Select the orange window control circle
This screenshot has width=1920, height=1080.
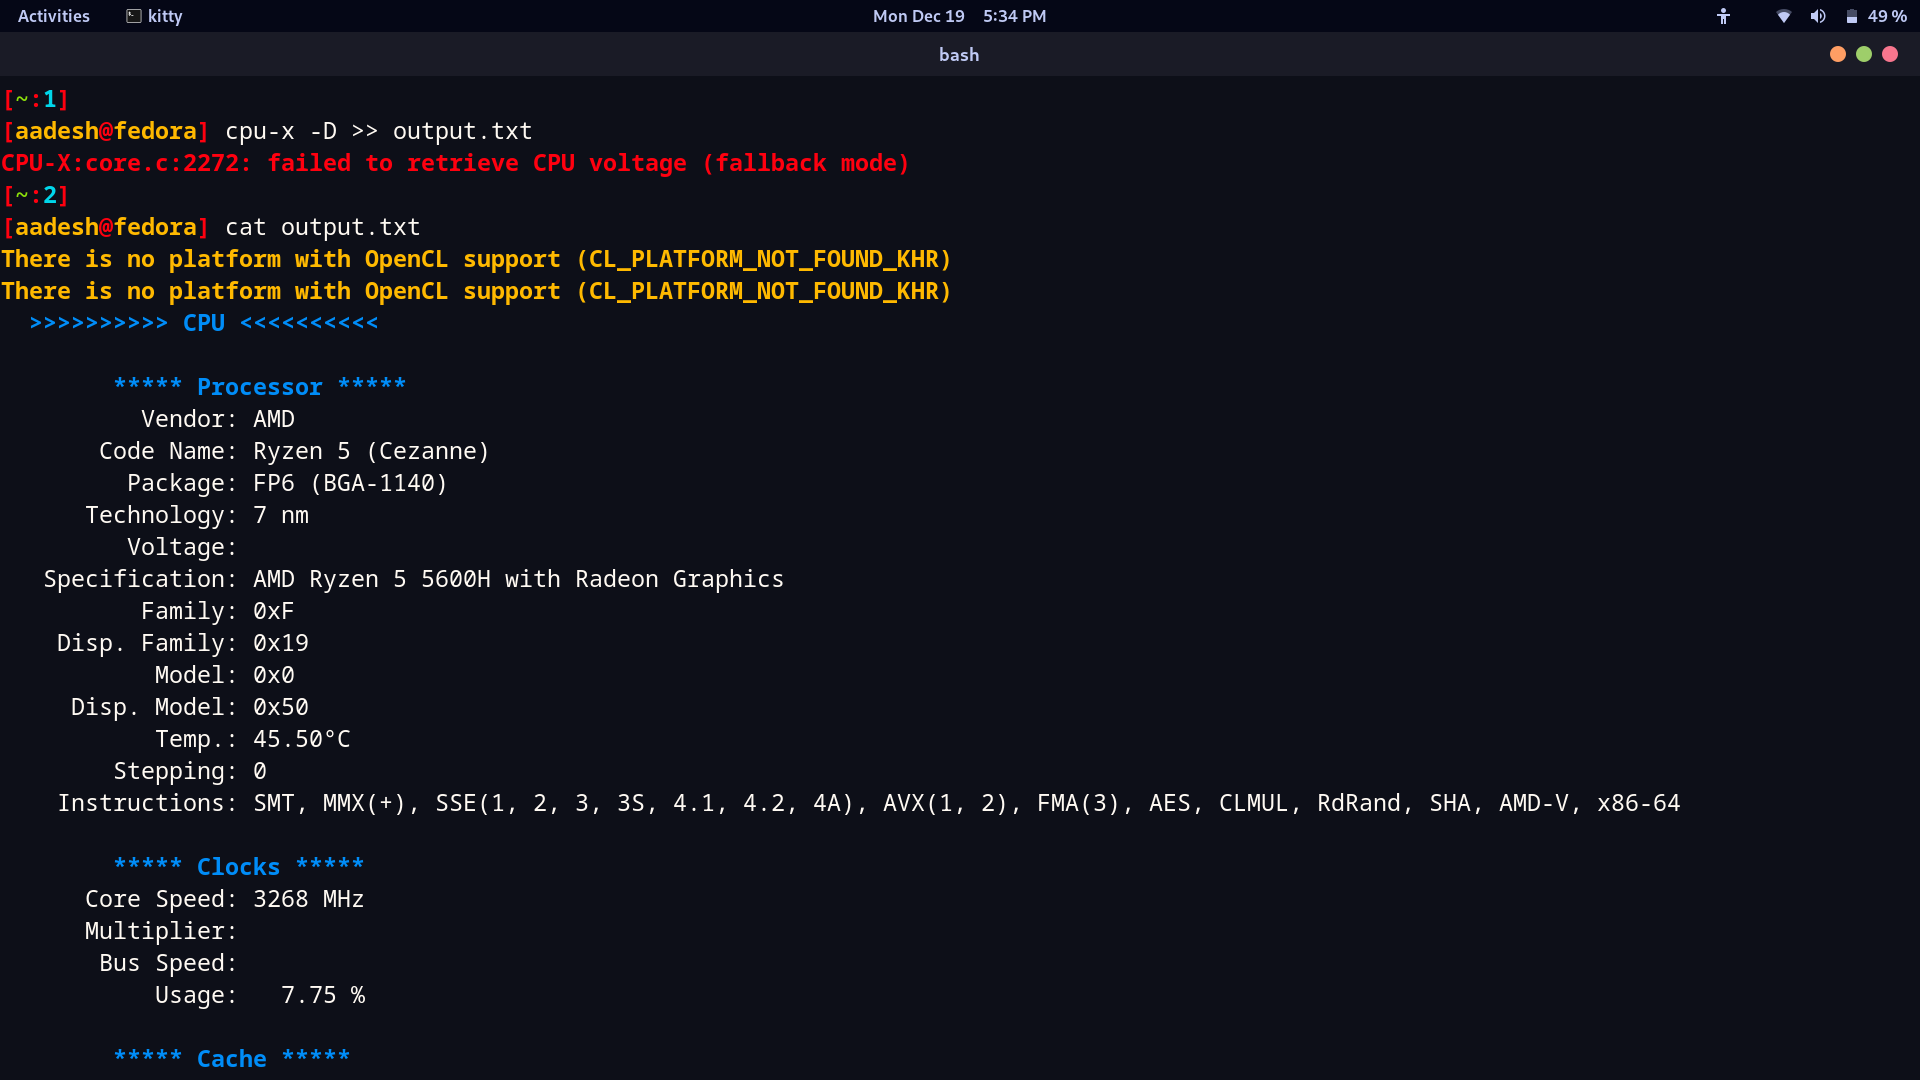1838,54
